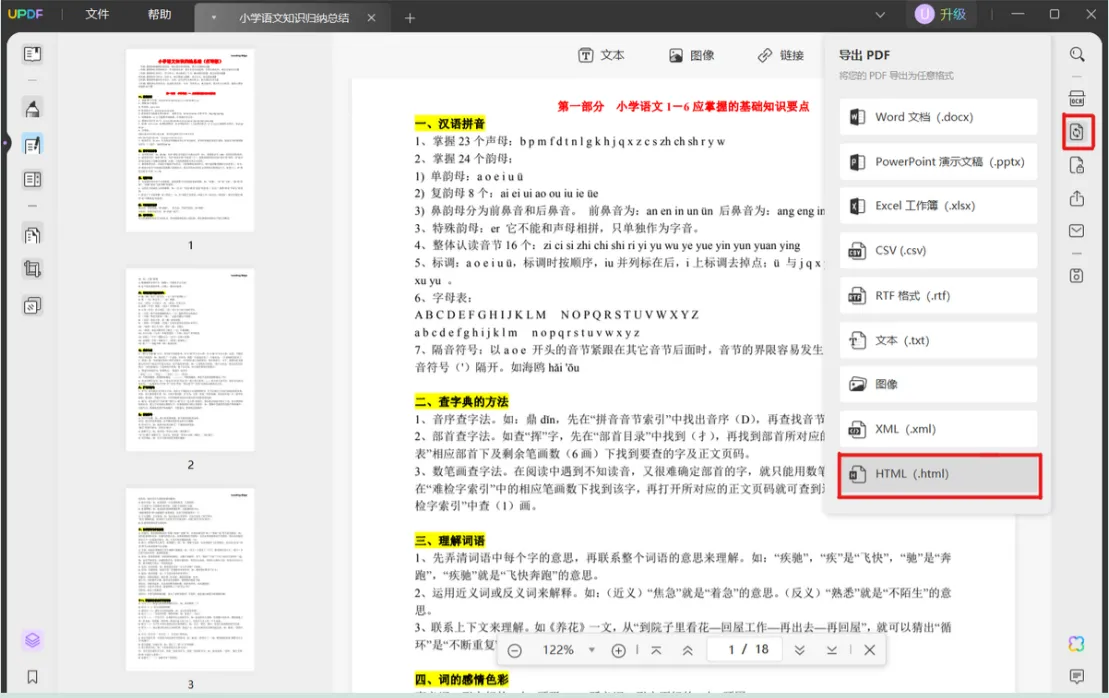Add a new tab with the plus button
This screenshot has height=698, width=1109.
click(410, 18)
